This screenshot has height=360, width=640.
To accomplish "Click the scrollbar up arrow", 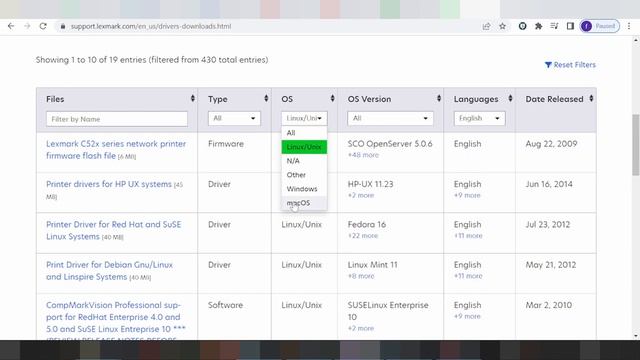I will pos(636,40).
